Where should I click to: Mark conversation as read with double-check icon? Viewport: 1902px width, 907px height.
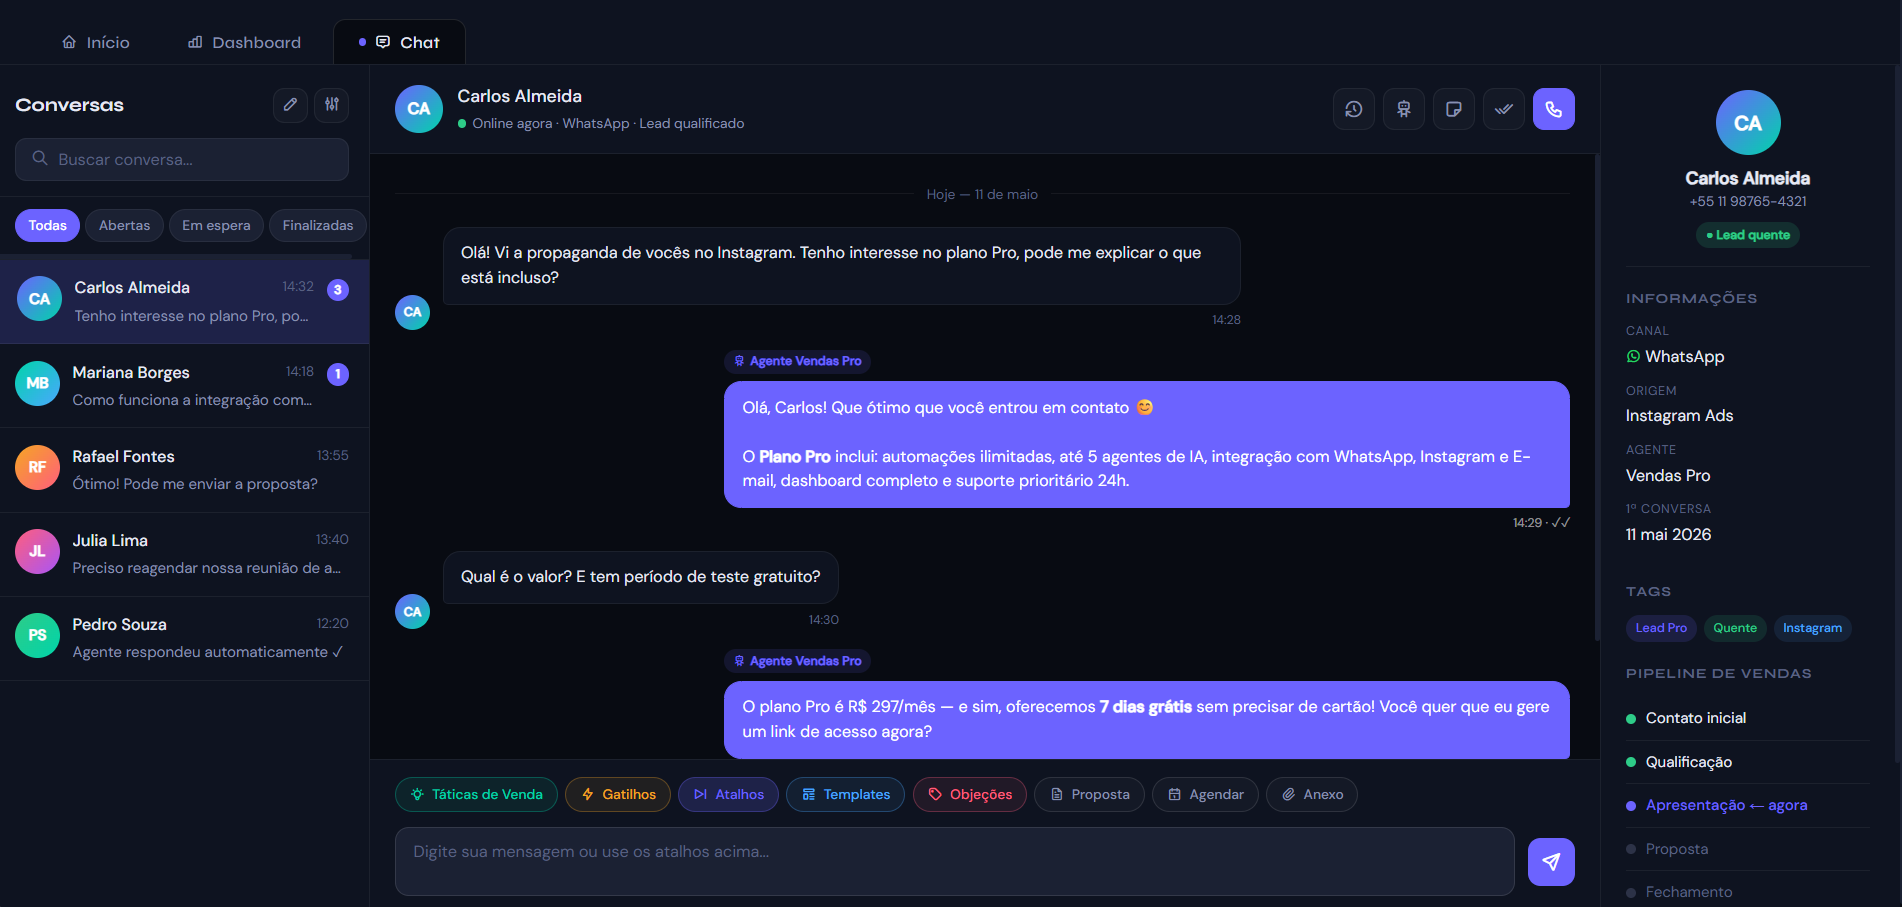pyautogui.click(x=1504, y=109)
